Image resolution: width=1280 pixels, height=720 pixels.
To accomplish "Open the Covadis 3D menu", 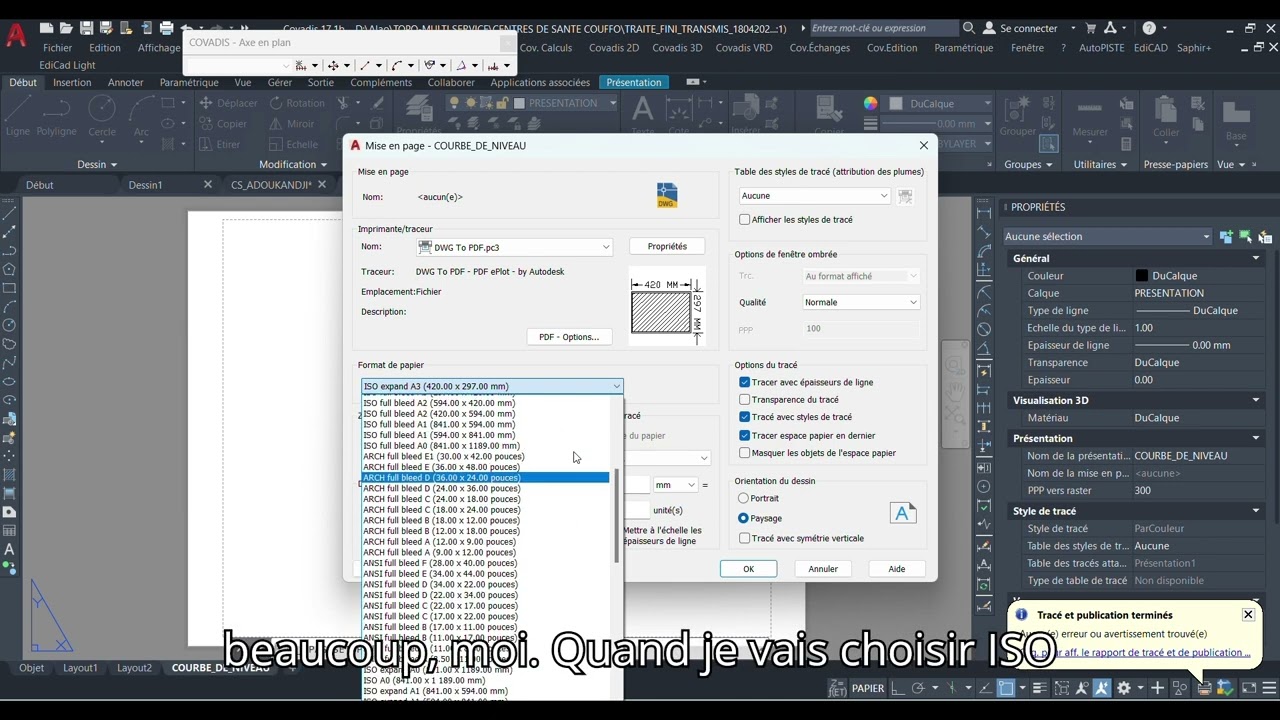I will click(x=678, y=48).
